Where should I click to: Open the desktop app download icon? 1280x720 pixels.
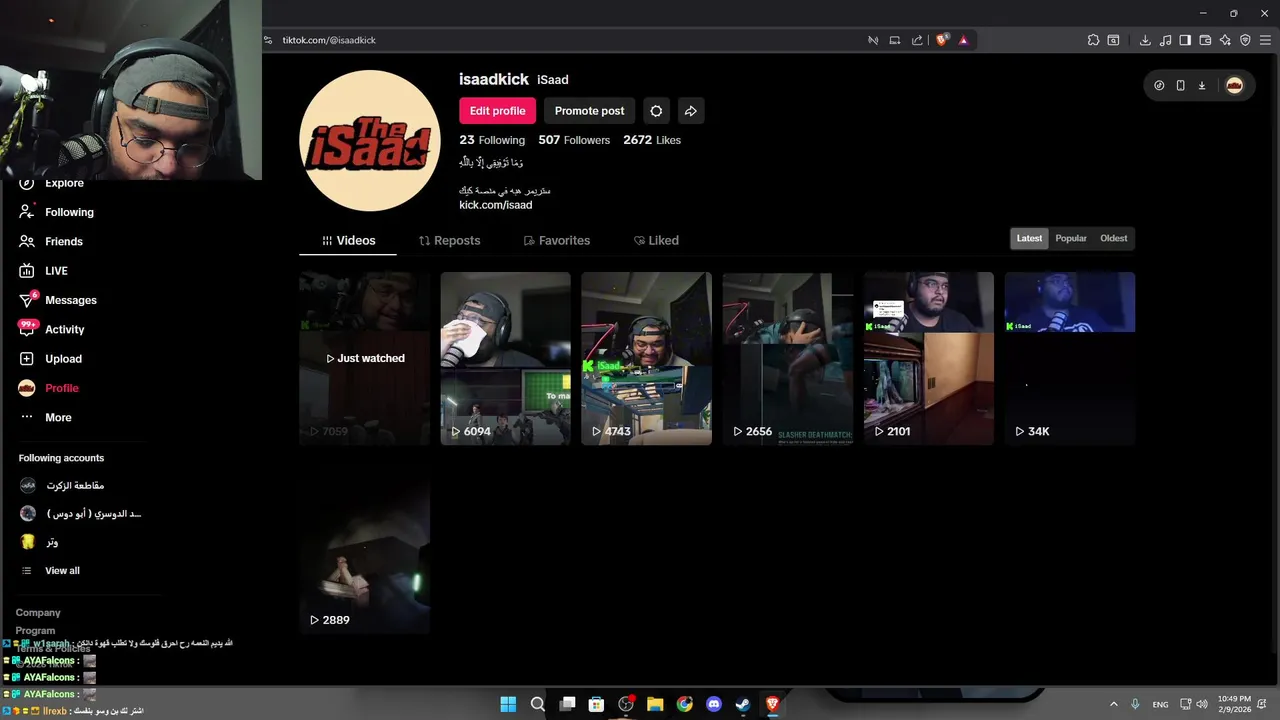point(1202,85)
